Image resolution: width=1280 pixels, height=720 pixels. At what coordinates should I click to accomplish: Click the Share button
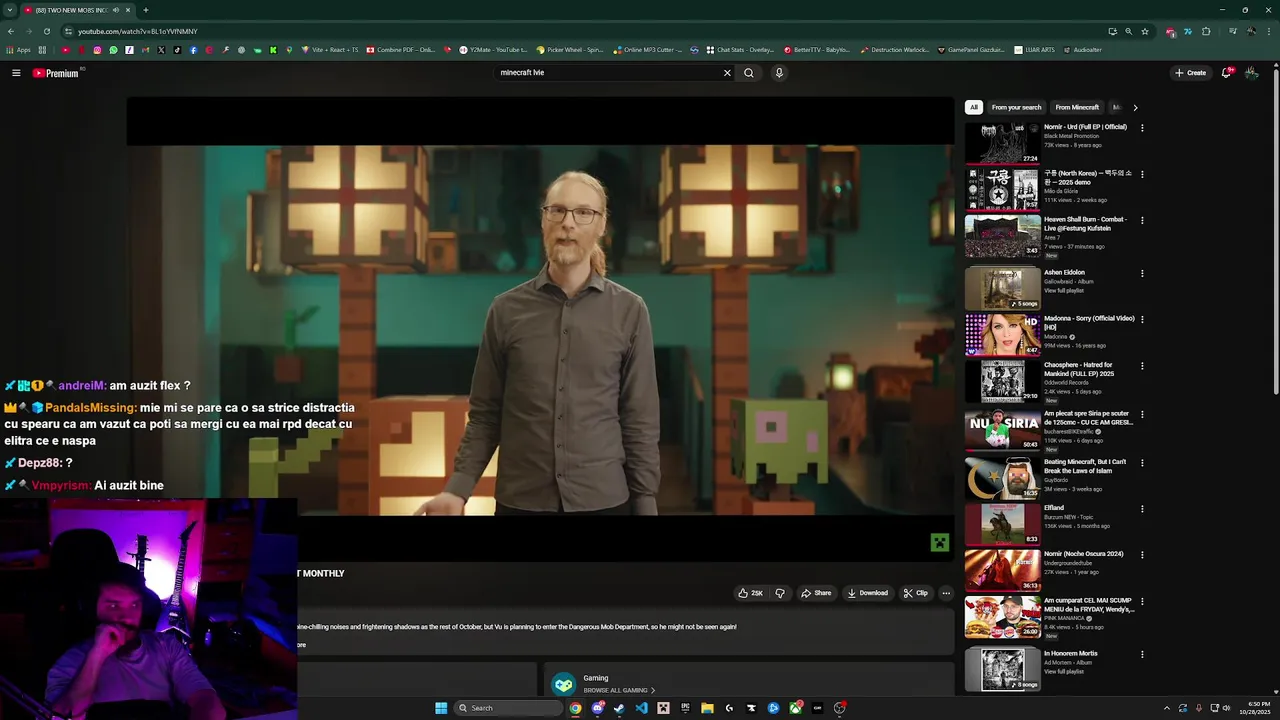coord(816,593)
